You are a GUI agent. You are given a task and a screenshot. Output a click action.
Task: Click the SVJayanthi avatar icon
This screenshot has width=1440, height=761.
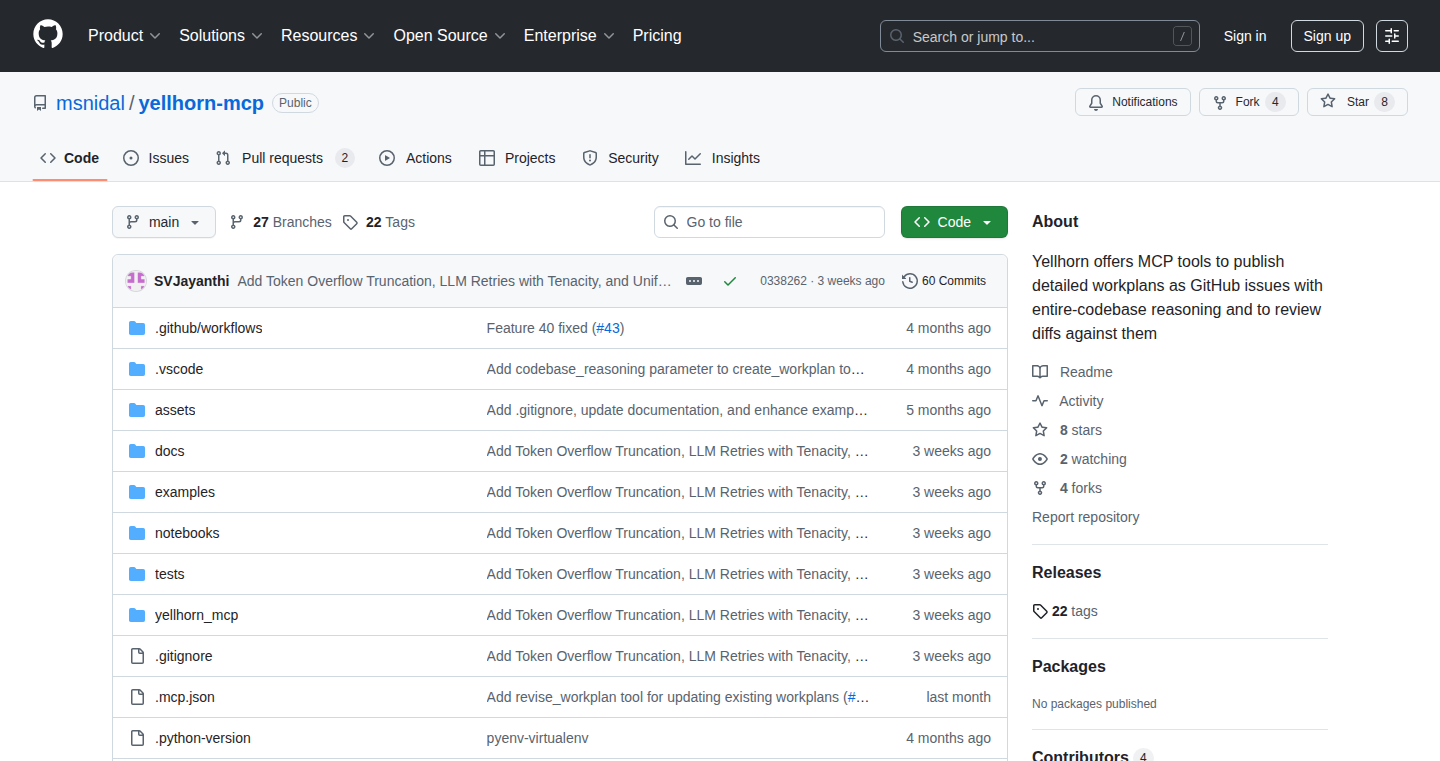coord(136,281)
